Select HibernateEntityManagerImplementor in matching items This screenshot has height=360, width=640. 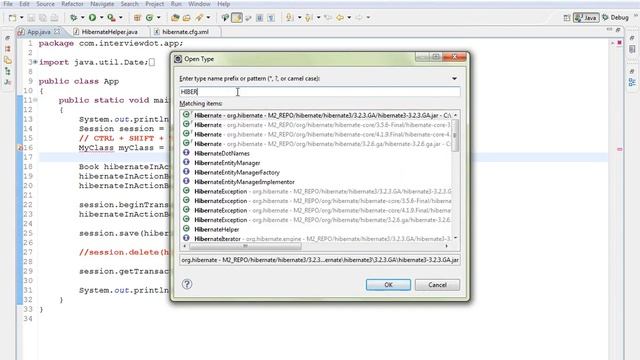tap(317, 182)
